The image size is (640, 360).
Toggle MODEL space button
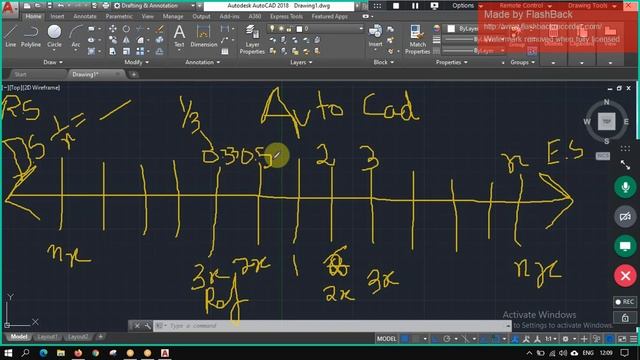pos(386,339)
